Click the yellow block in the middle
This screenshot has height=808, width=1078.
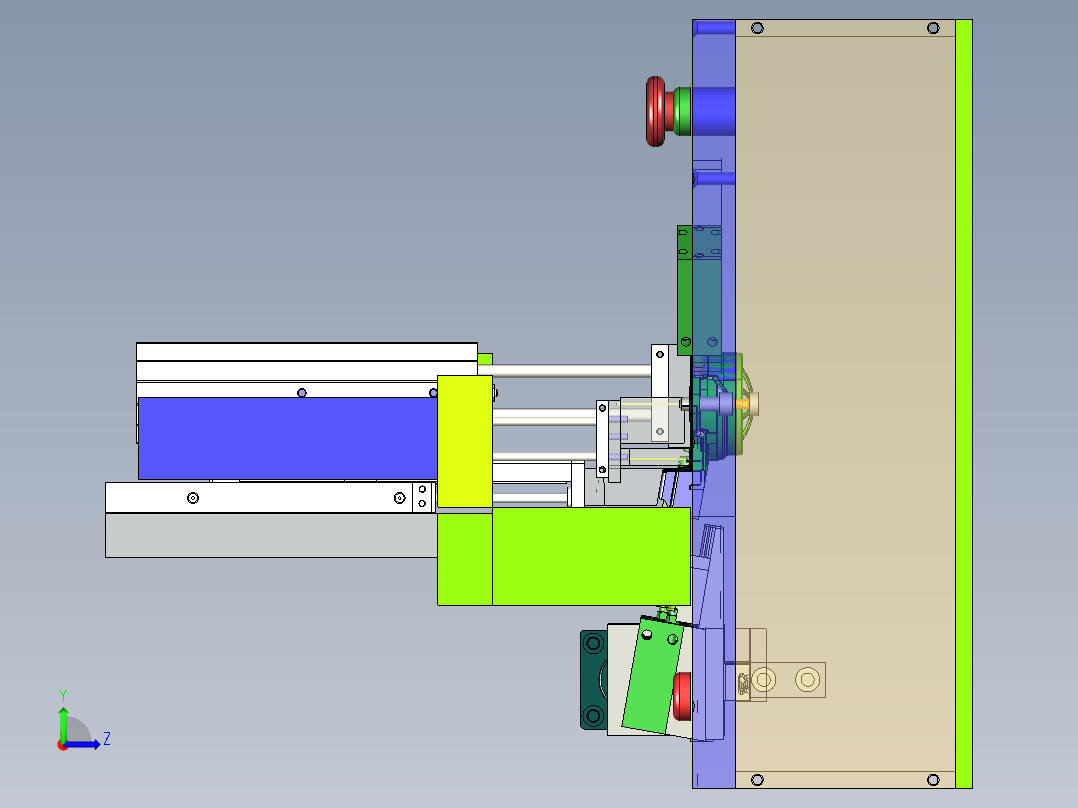point(465,441)
